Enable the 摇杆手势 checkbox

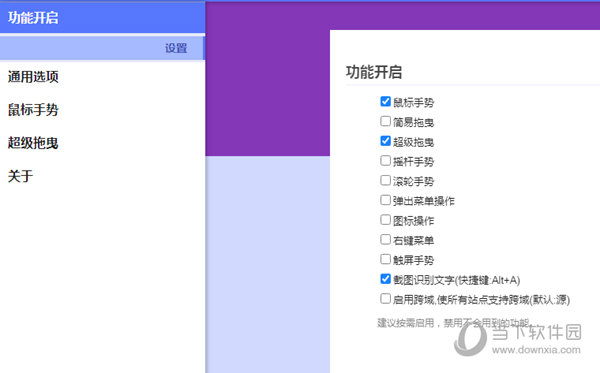pyautogui.click(x=385, y=161)
